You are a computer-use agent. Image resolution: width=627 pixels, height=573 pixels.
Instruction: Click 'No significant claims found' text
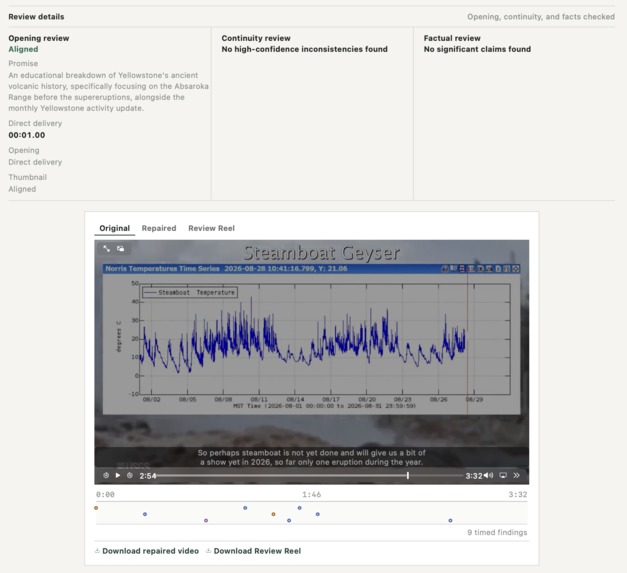[x=477, y=49]
